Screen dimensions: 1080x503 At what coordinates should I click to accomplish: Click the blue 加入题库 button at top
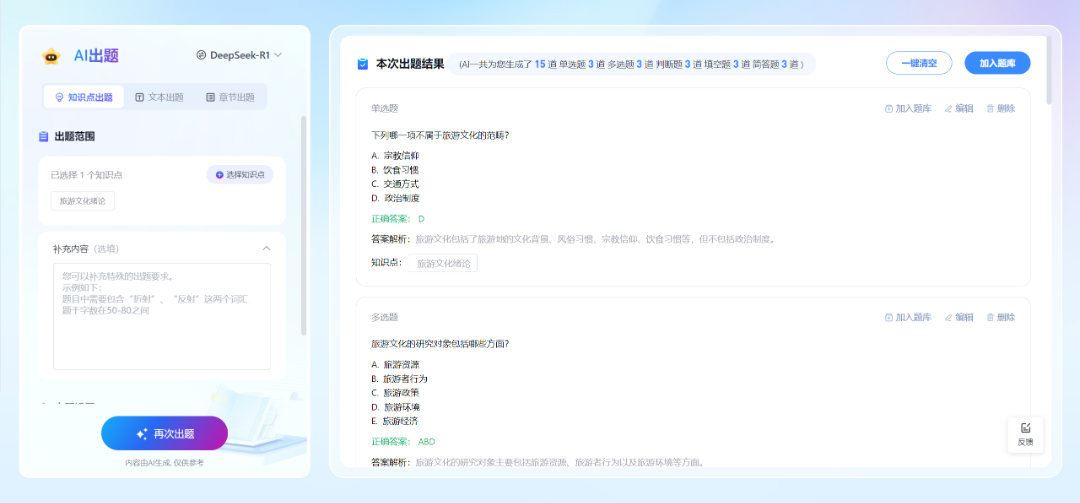pyautogui.click(x=996, y=63)
